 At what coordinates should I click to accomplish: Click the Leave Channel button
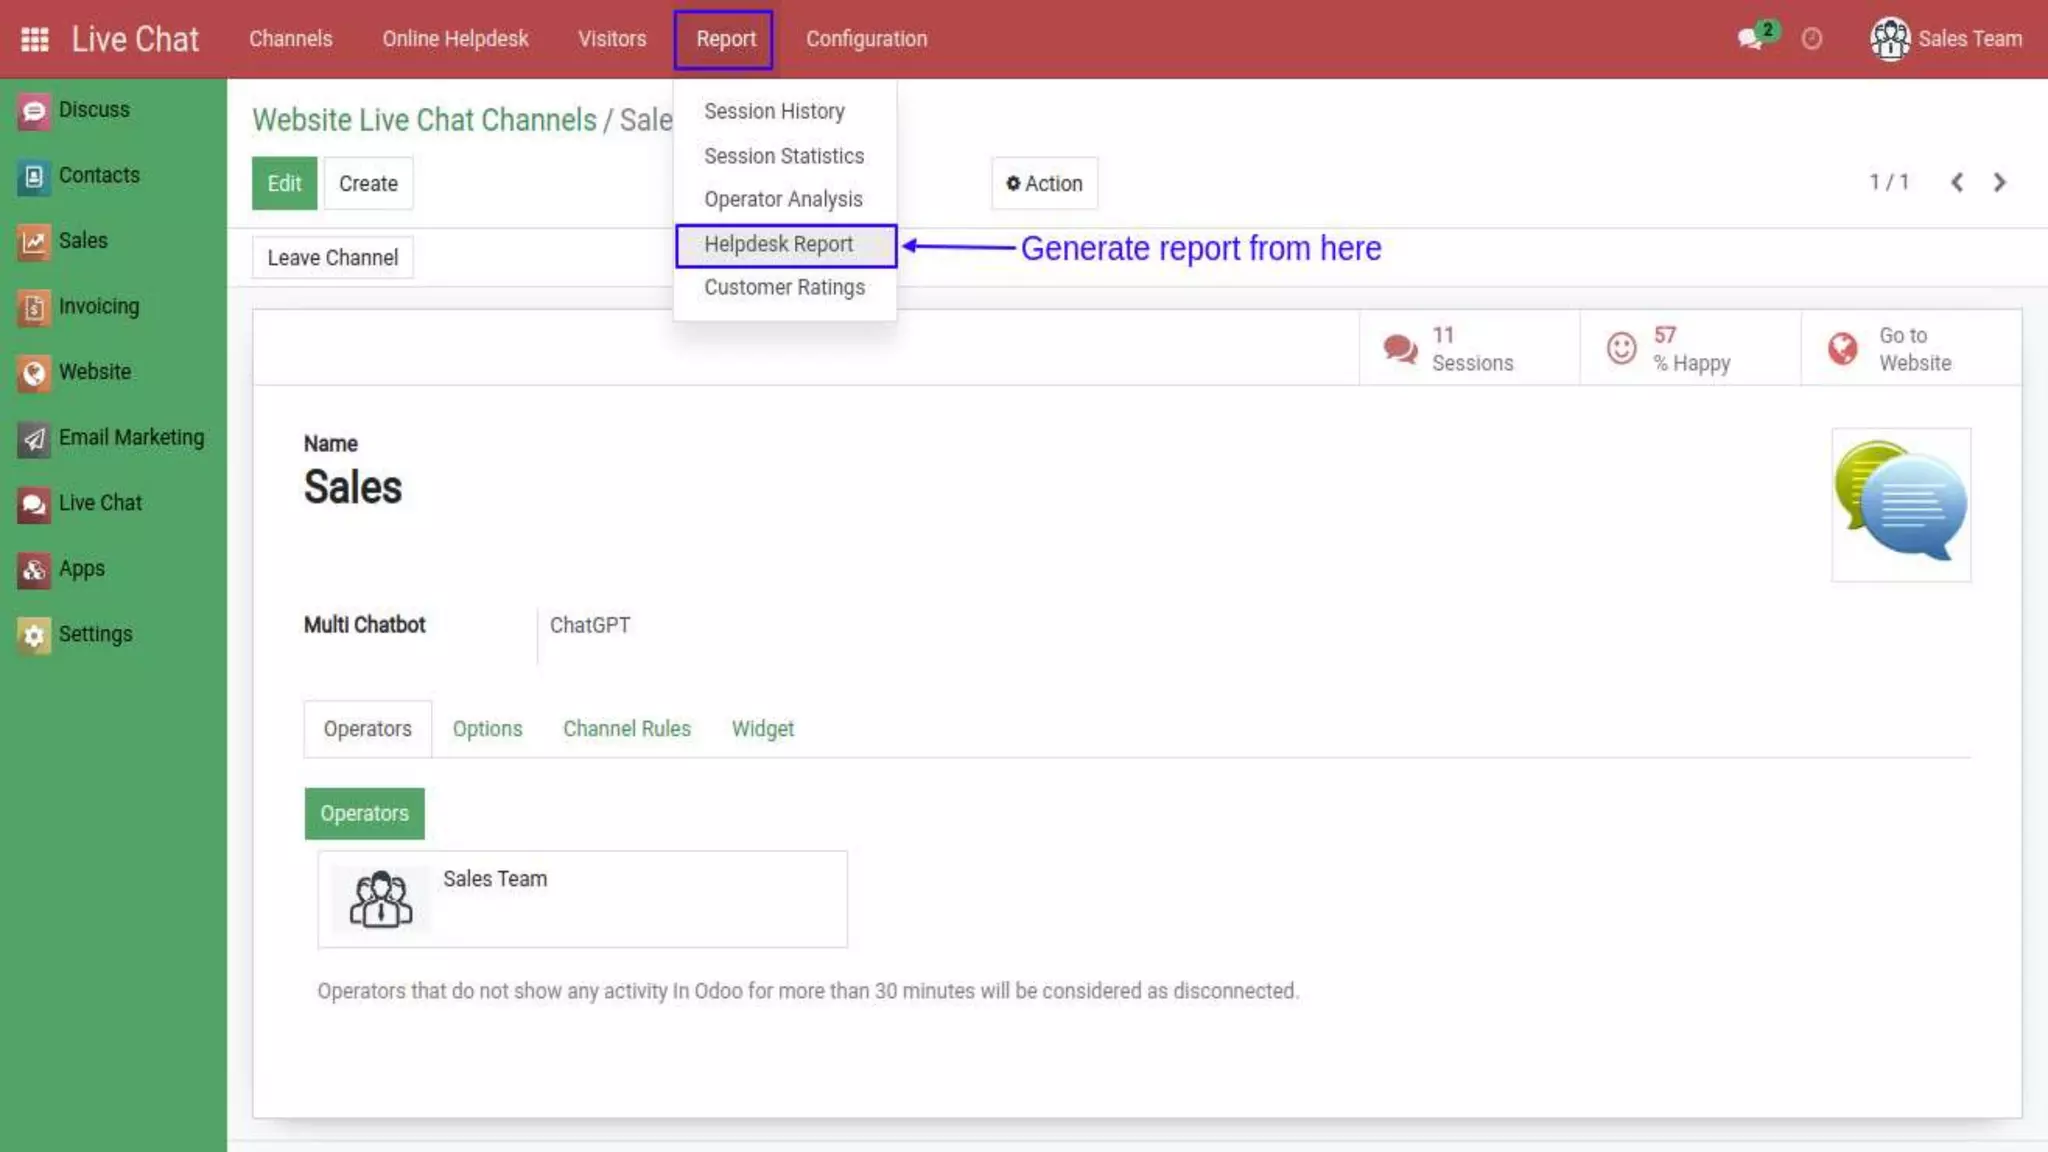(332, 258)
